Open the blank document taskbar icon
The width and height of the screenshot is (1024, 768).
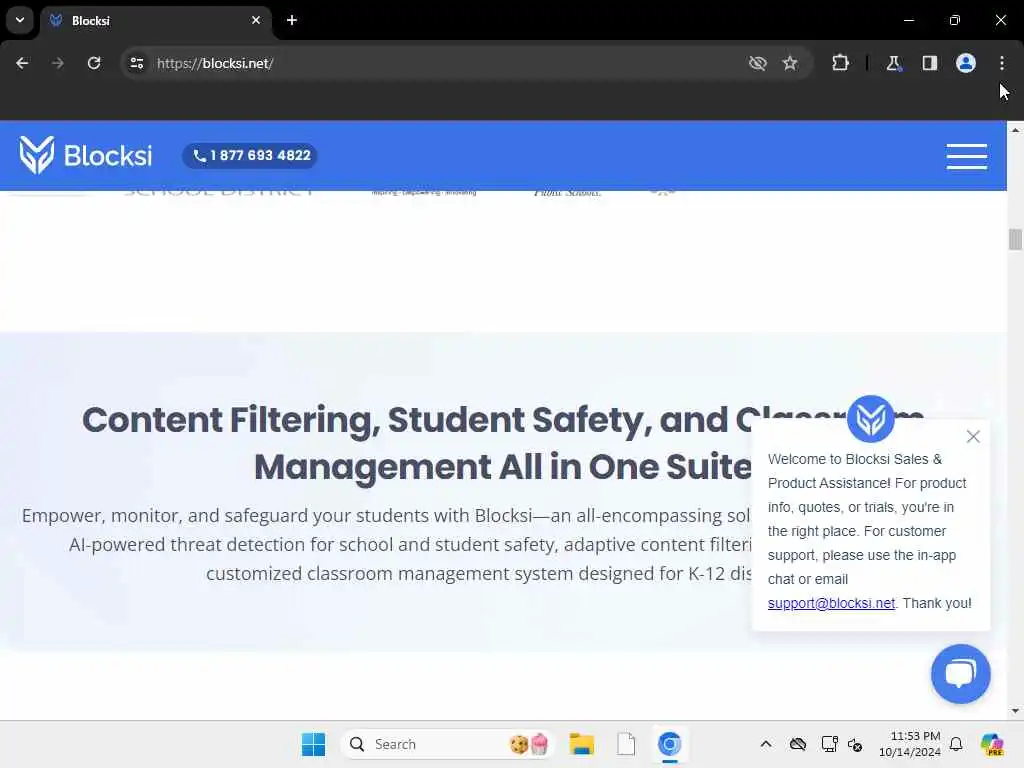[626, 744]
